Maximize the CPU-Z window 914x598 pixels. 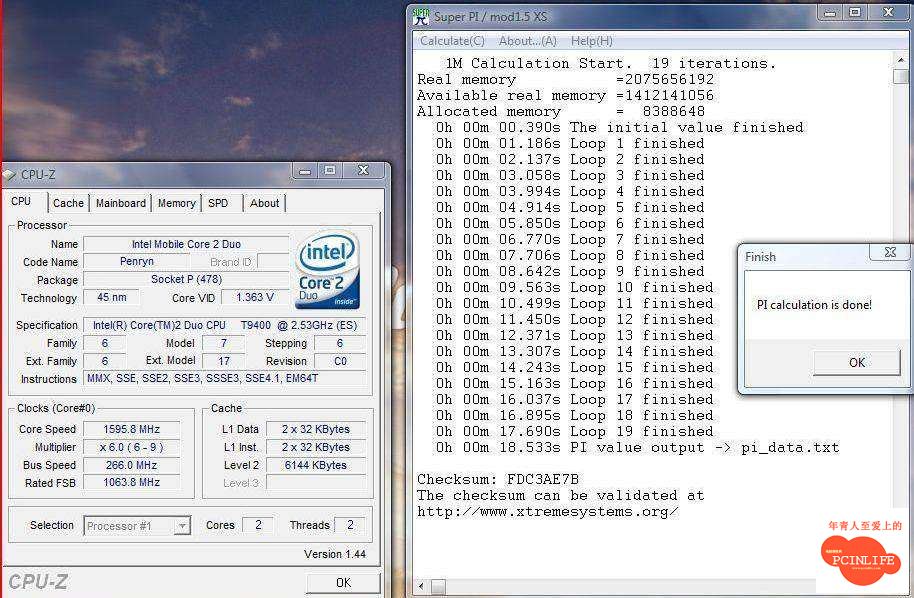[x=330, y=171]
